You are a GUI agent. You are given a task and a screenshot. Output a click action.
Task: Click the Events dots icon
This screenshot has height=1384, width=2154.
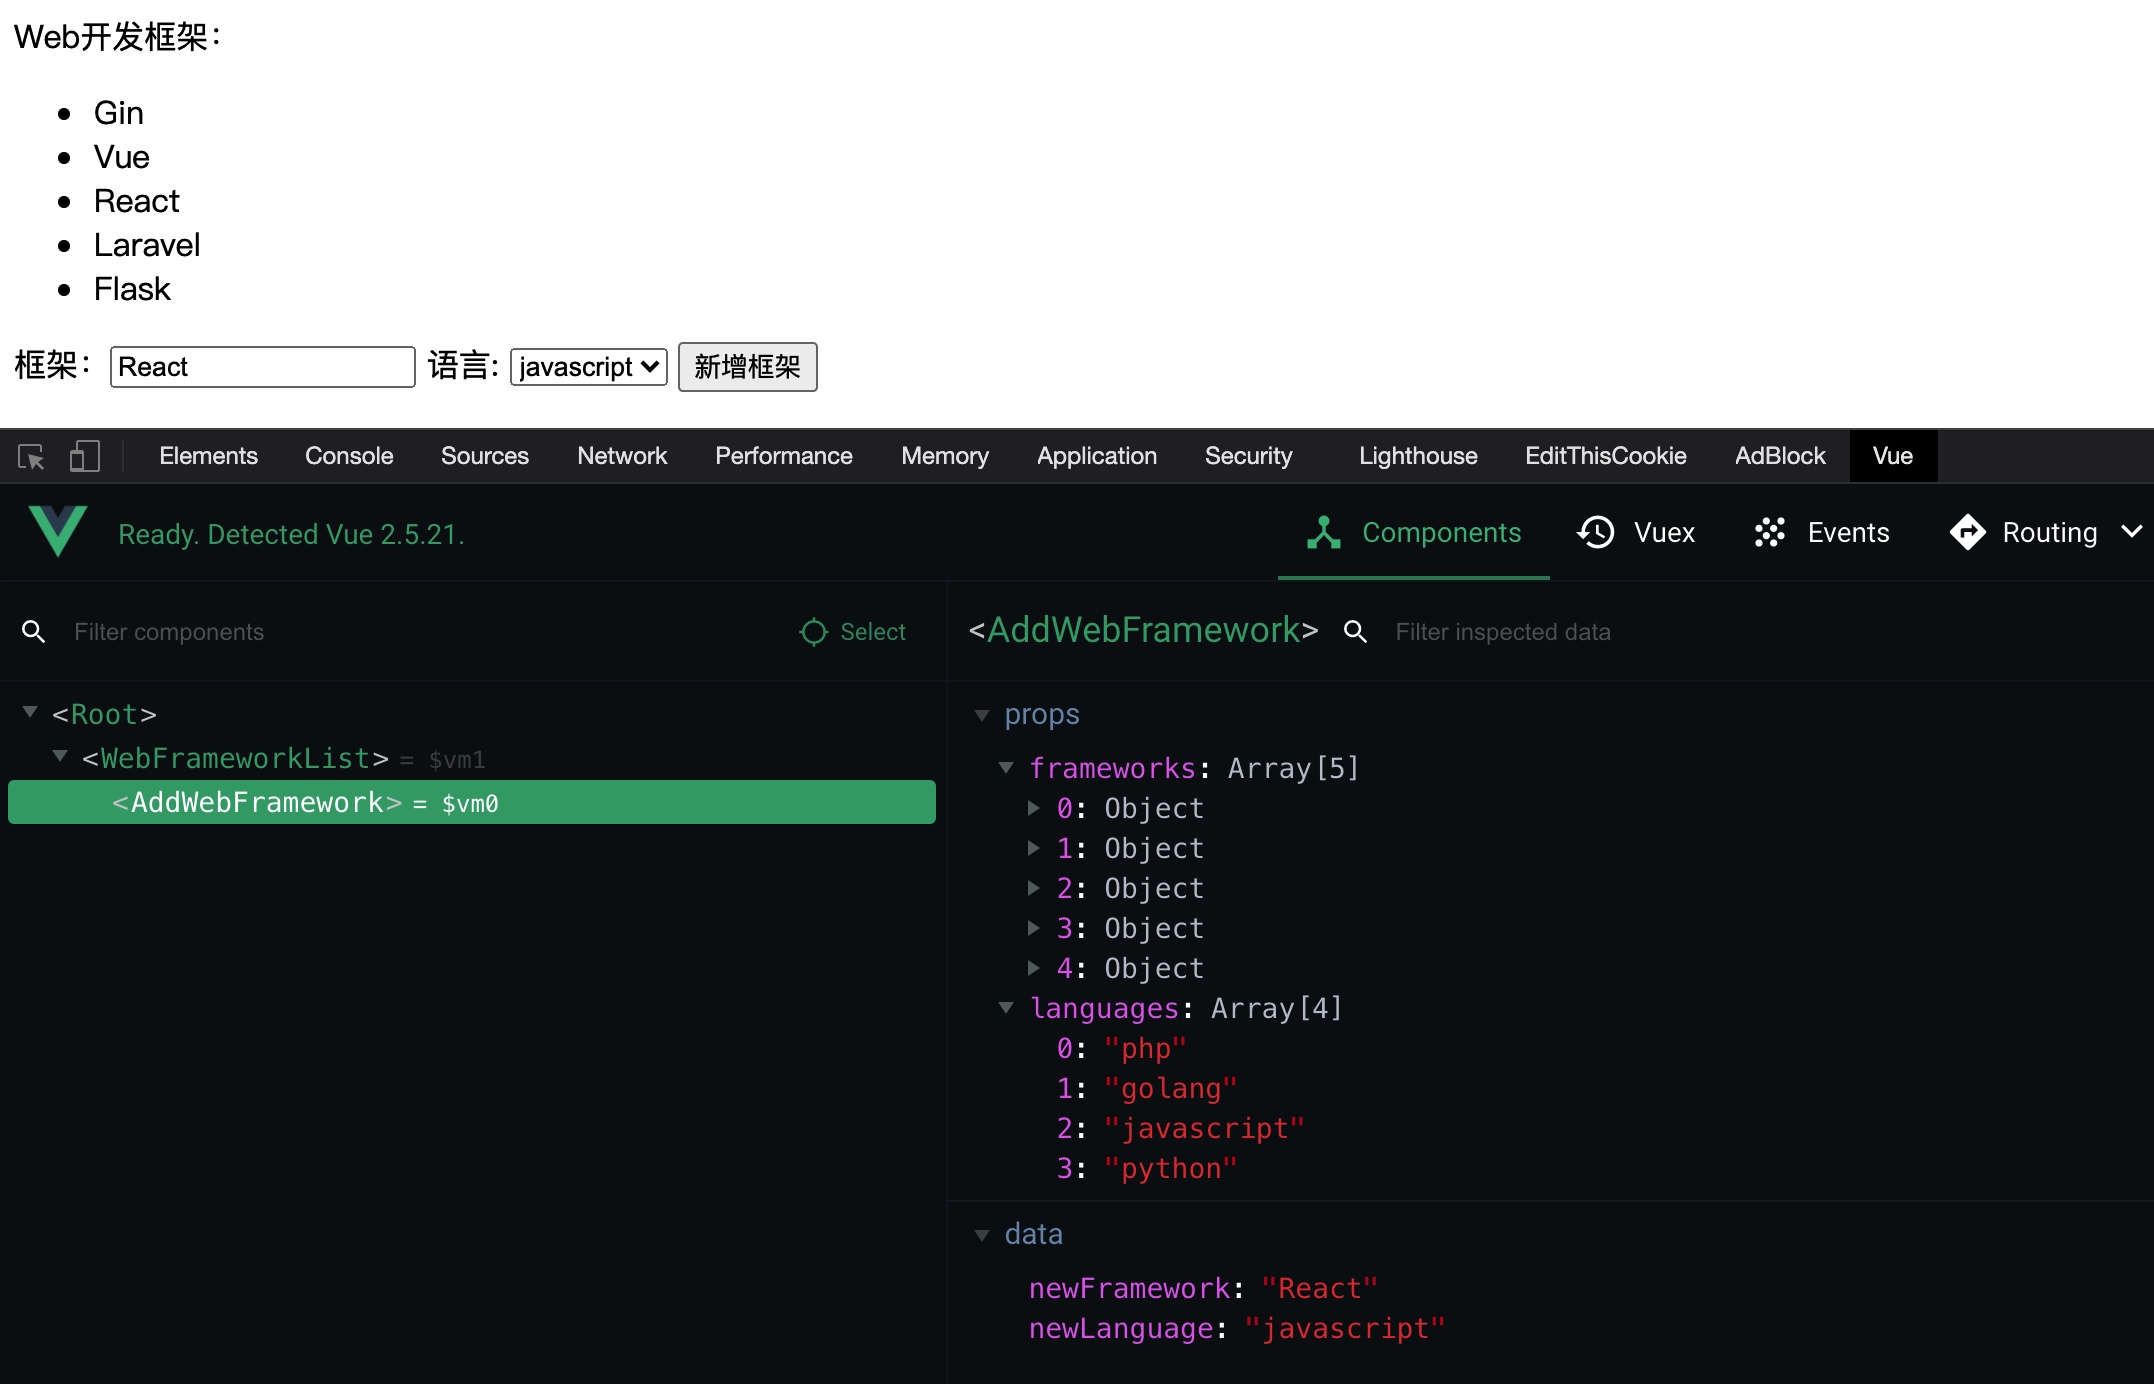tap(1770, 532)
